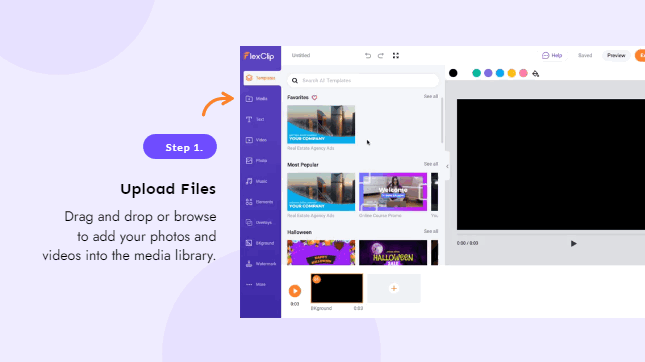Switch to the Templates tab
Image resolution: width=645 pixels, height=362 pixels.
pos(262,78)
